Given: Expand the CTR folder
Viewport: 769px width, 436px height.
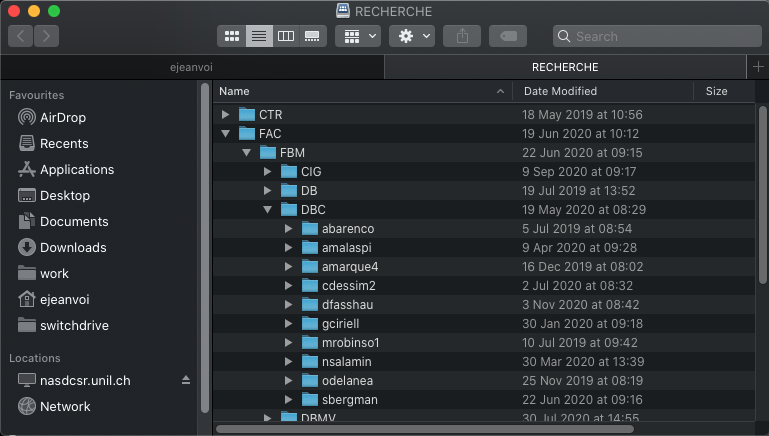Looking at the screenshot, I should (226, 115).
